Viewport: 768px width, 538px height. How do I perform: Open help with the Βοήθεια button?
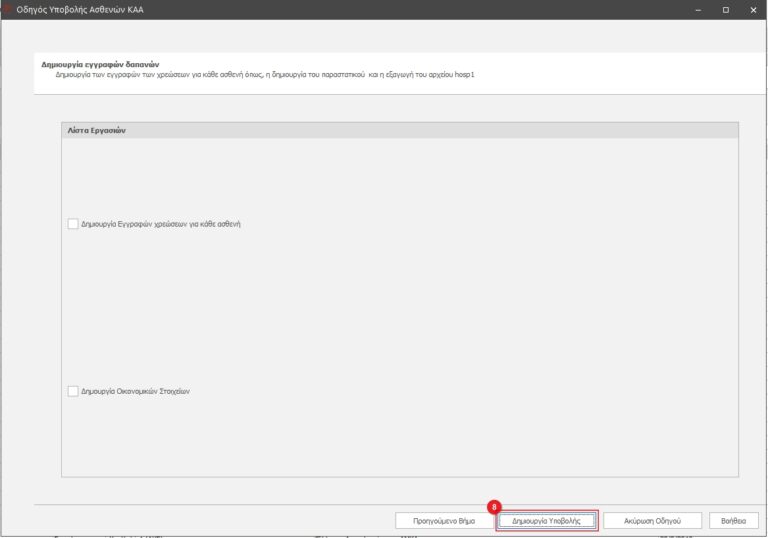point(733,521)
